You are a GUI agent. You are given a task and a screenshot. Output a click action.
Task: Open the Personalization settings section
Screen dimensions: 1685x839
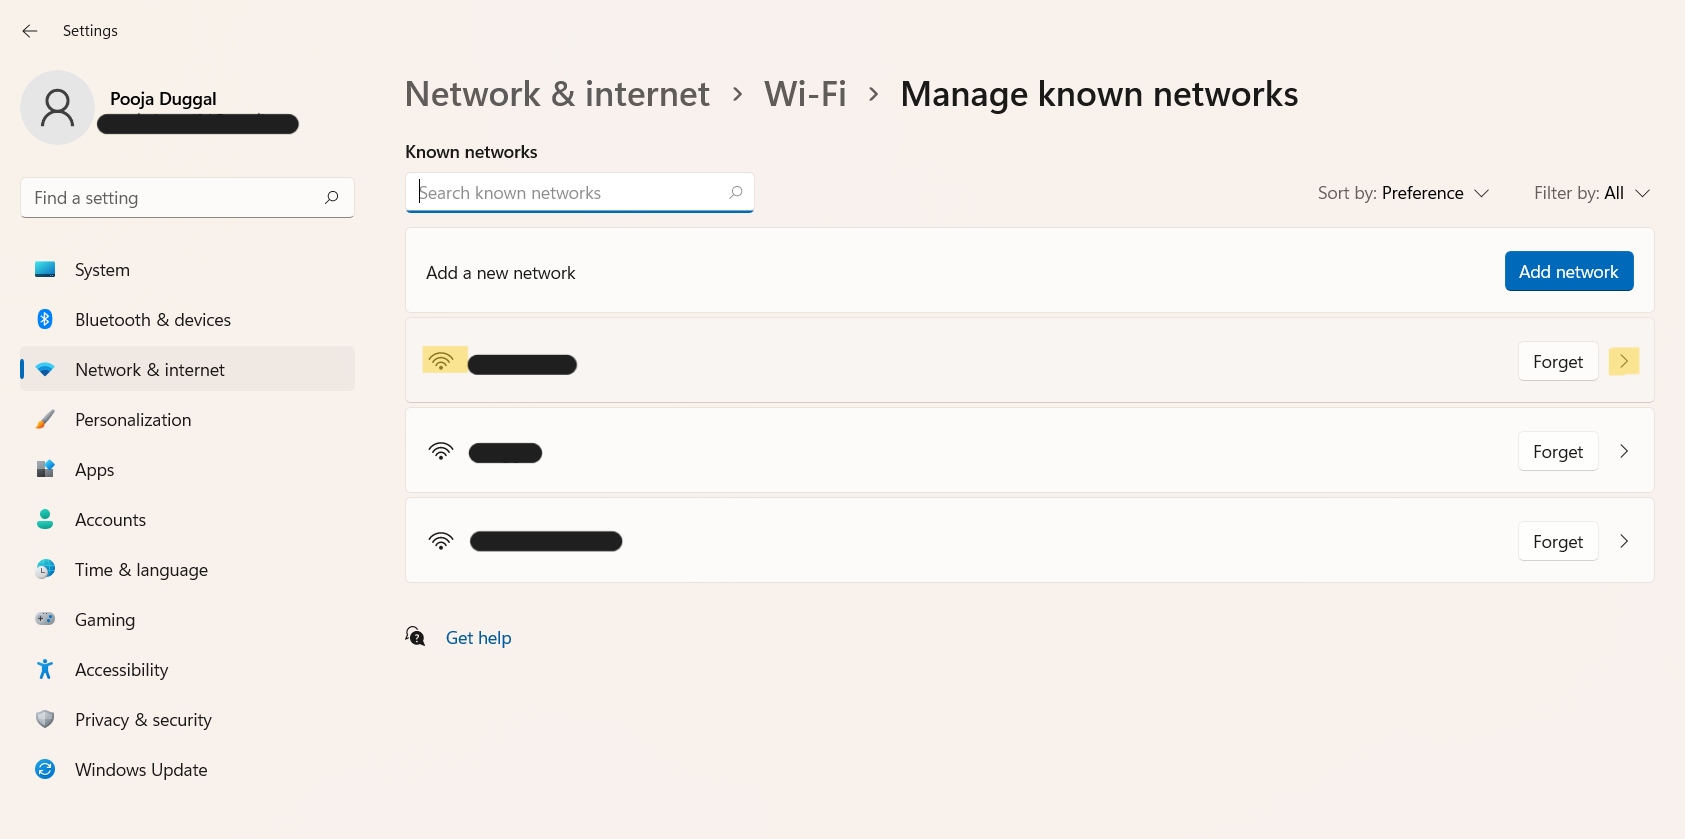(x=133, y=420)
